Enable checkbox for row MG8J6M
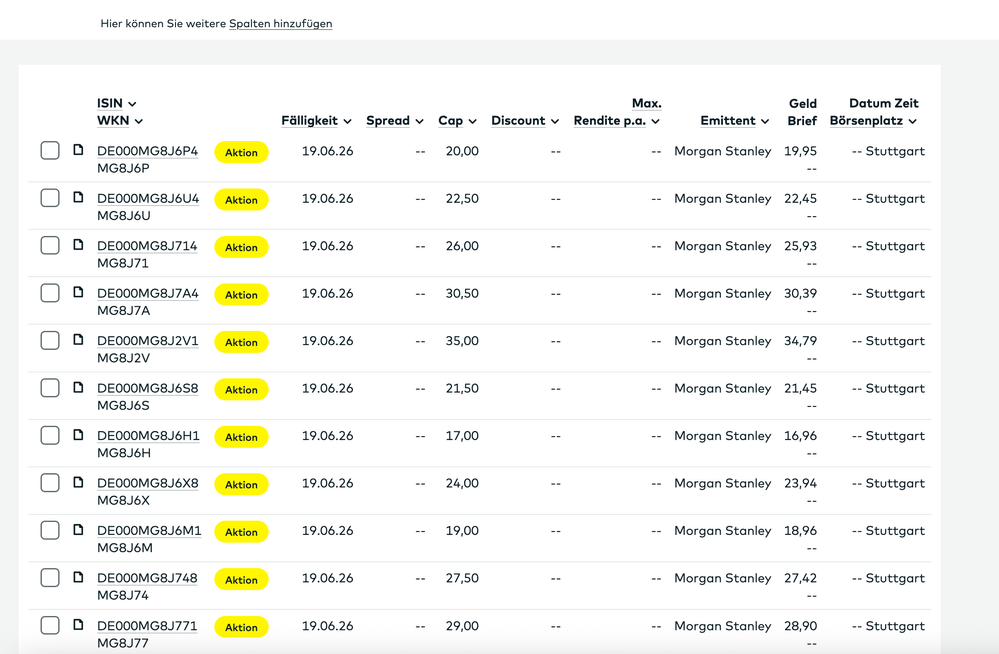This screenshot has width=999, height=654. [x=50, y=530]
